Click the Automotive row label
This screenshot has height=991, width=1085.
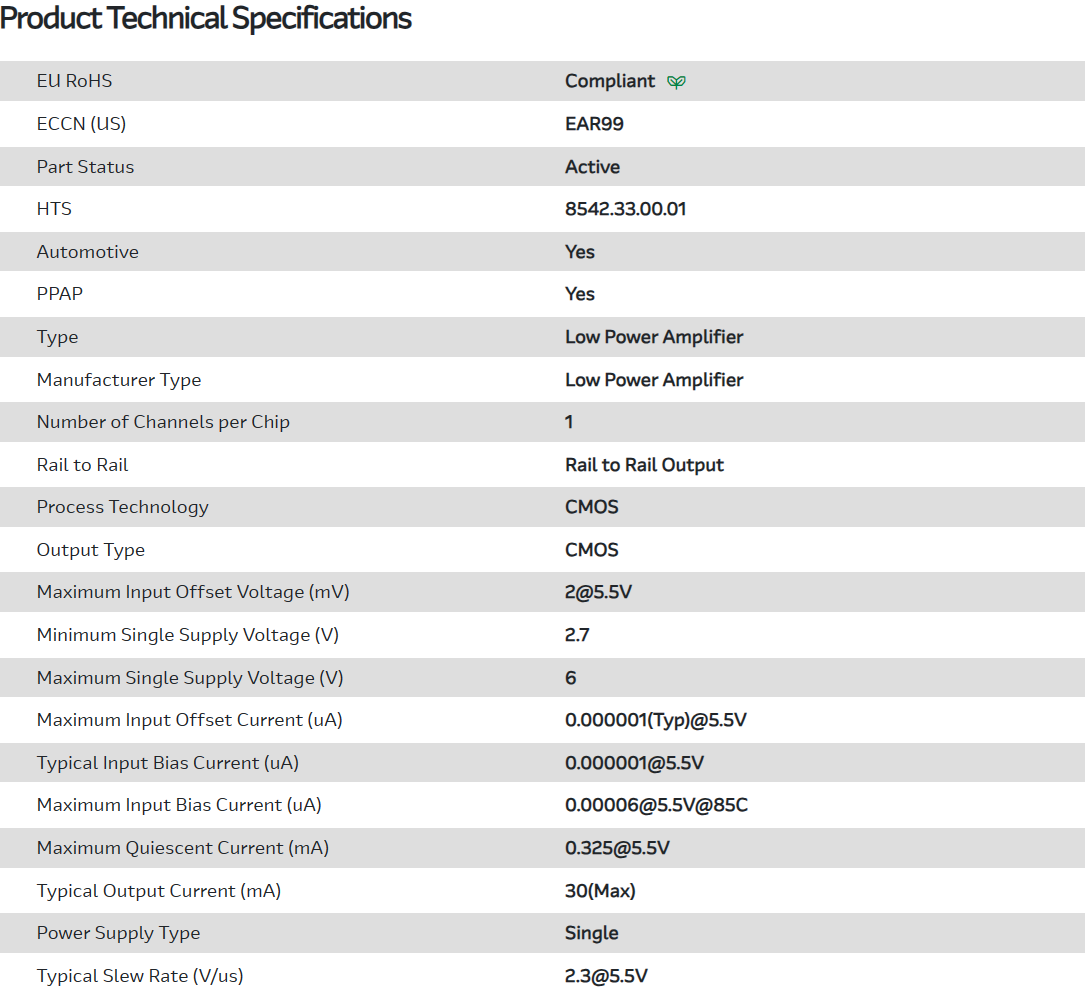click(x=88, y=252)
